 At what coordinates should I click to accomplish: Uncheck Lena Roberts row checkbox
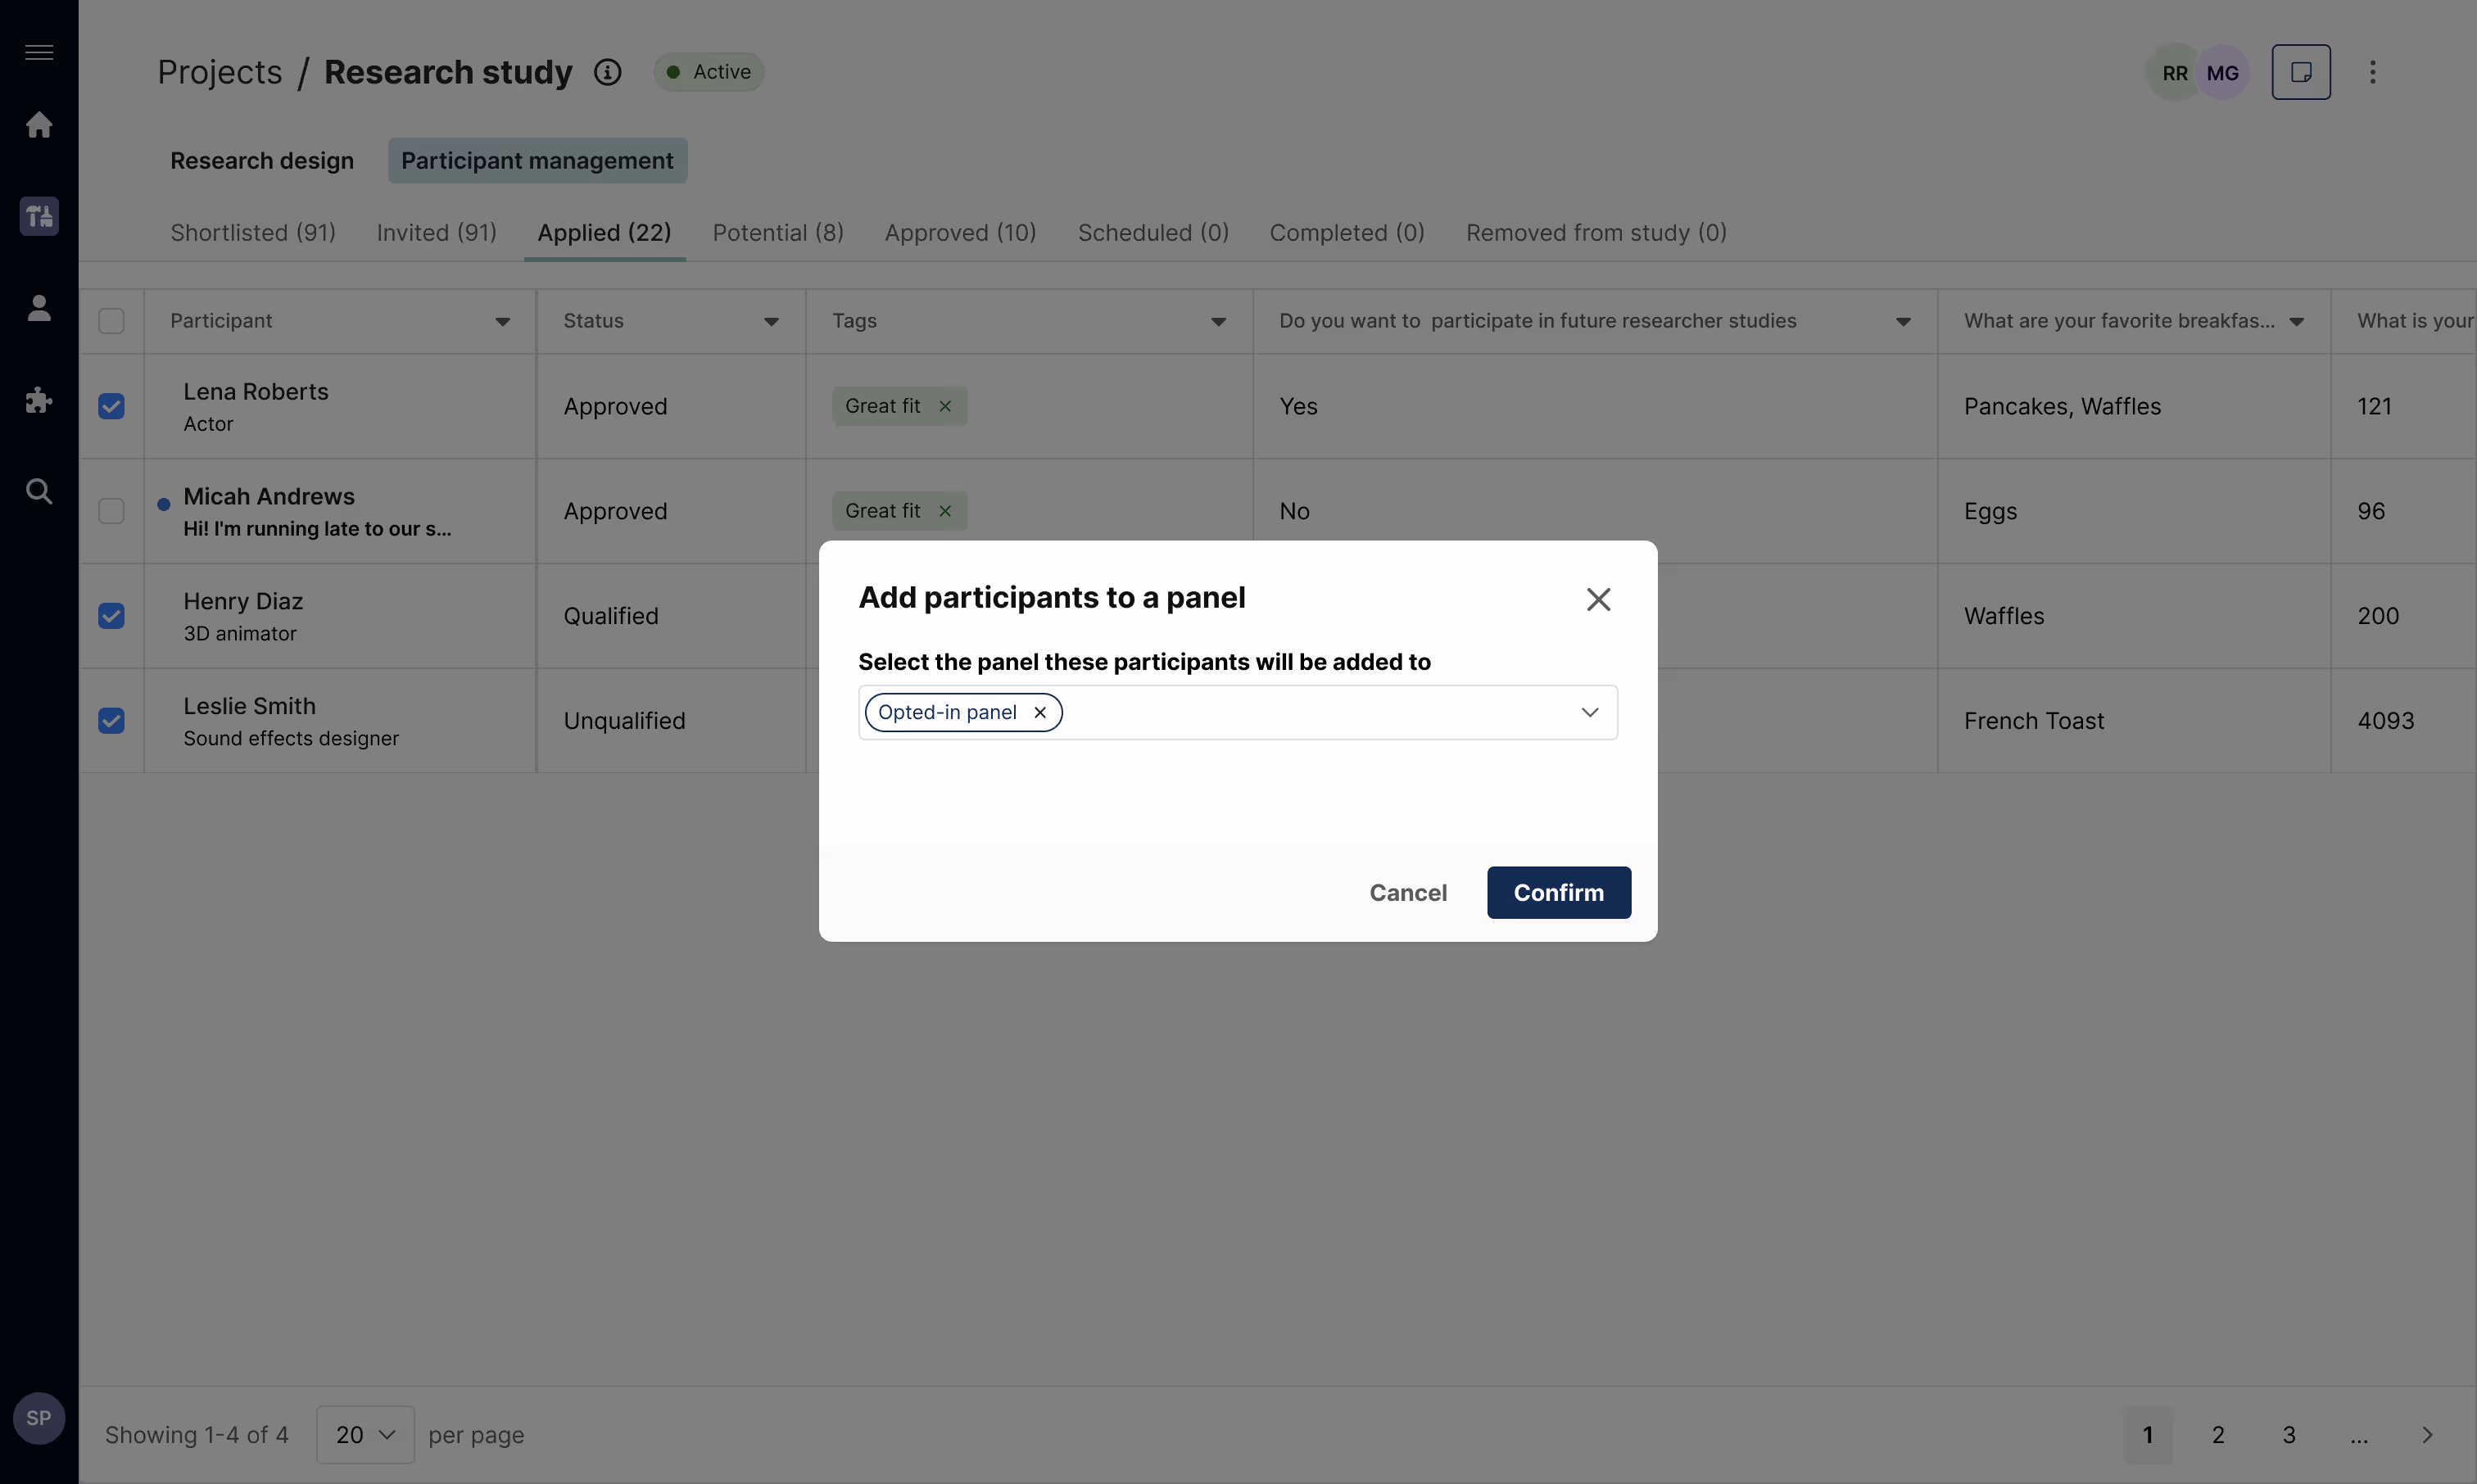tap(111, 406)
